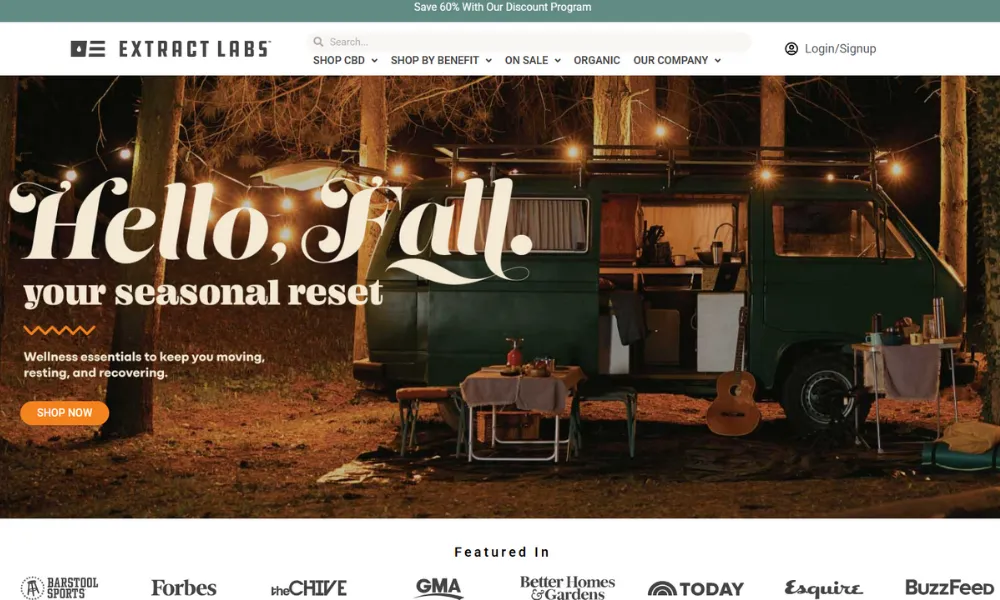
Task: Click the user account icon
Action: [x=791, y=48]
